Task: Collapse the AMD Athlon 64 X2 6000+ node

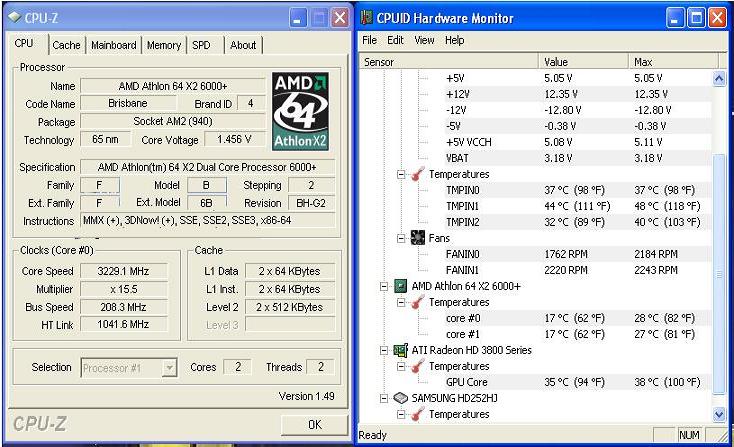Action: click(385, 286)
